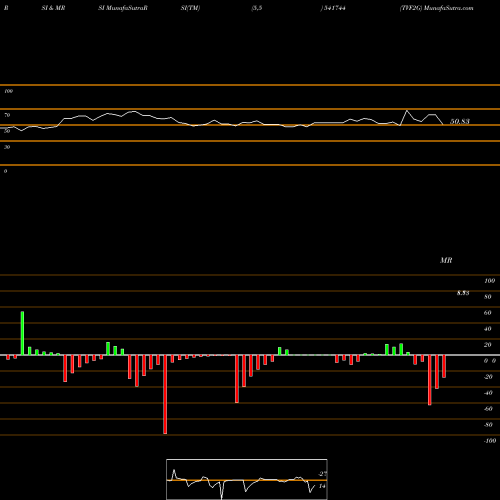Image resolution: width=500 pixels, height=500 pixels.
Task: Click the RSI axis label 30
Action: click(x=7, y=147)
